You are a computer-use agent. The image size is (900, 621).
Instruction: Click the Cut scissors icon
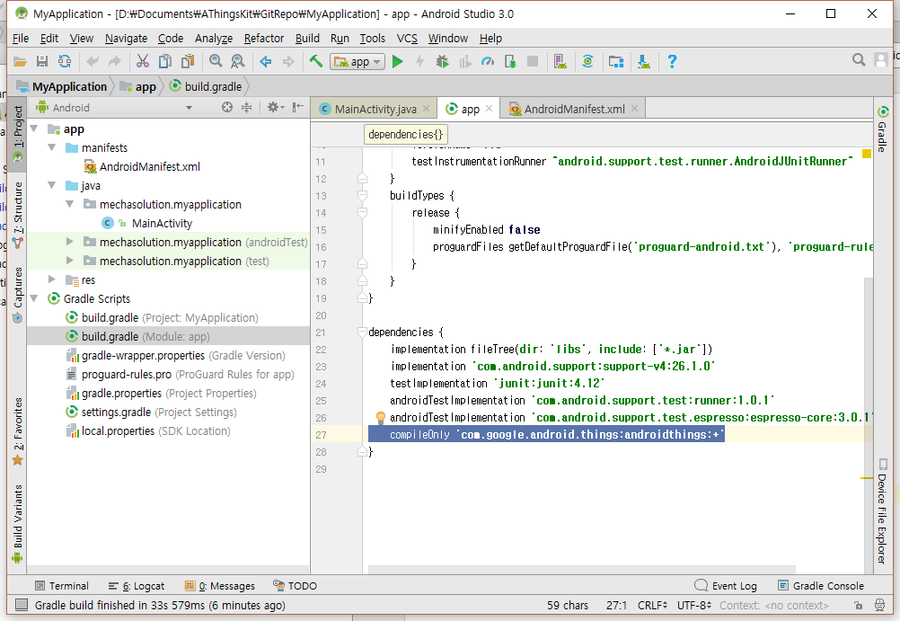[142, 61]
